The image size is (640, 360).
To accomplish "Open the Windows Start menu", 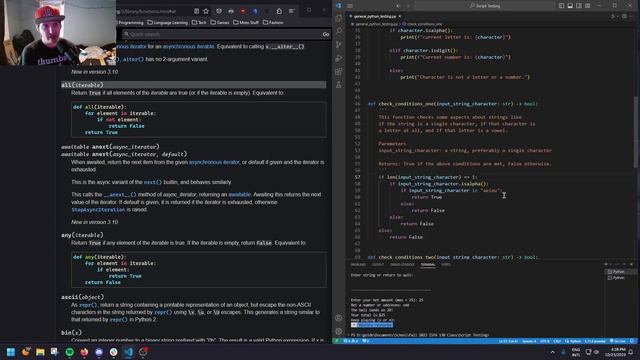I will click(x=11, y=352).
